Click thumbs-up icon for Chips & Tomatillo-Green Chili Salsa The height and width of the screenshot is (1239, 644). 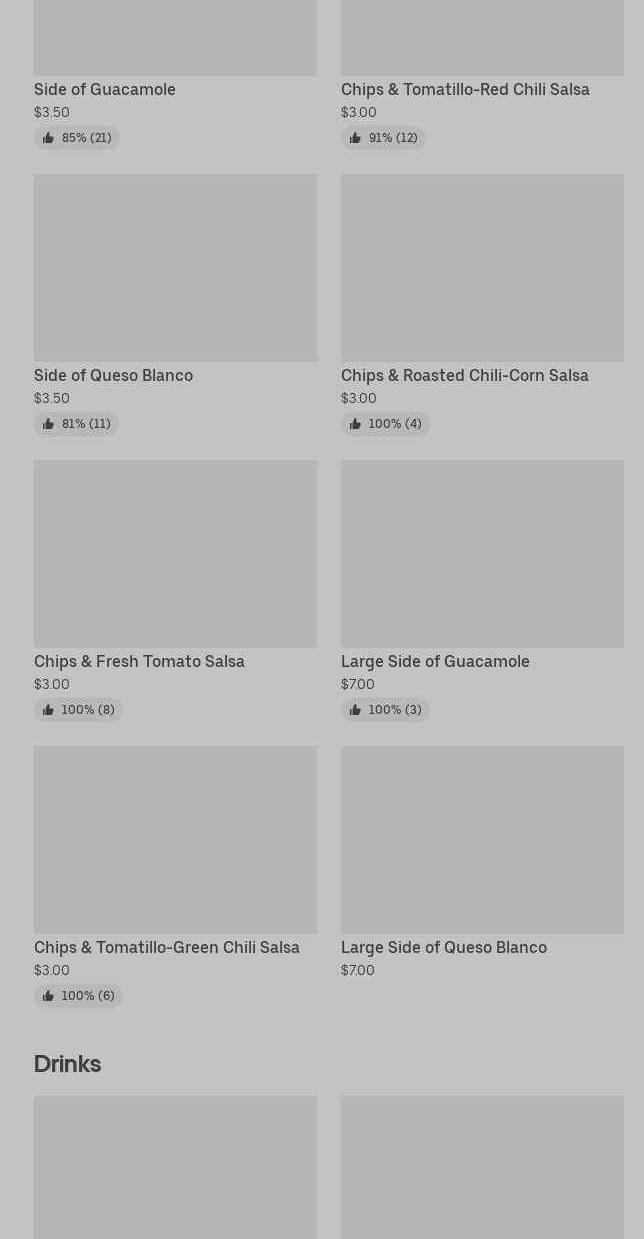(48, 996)
